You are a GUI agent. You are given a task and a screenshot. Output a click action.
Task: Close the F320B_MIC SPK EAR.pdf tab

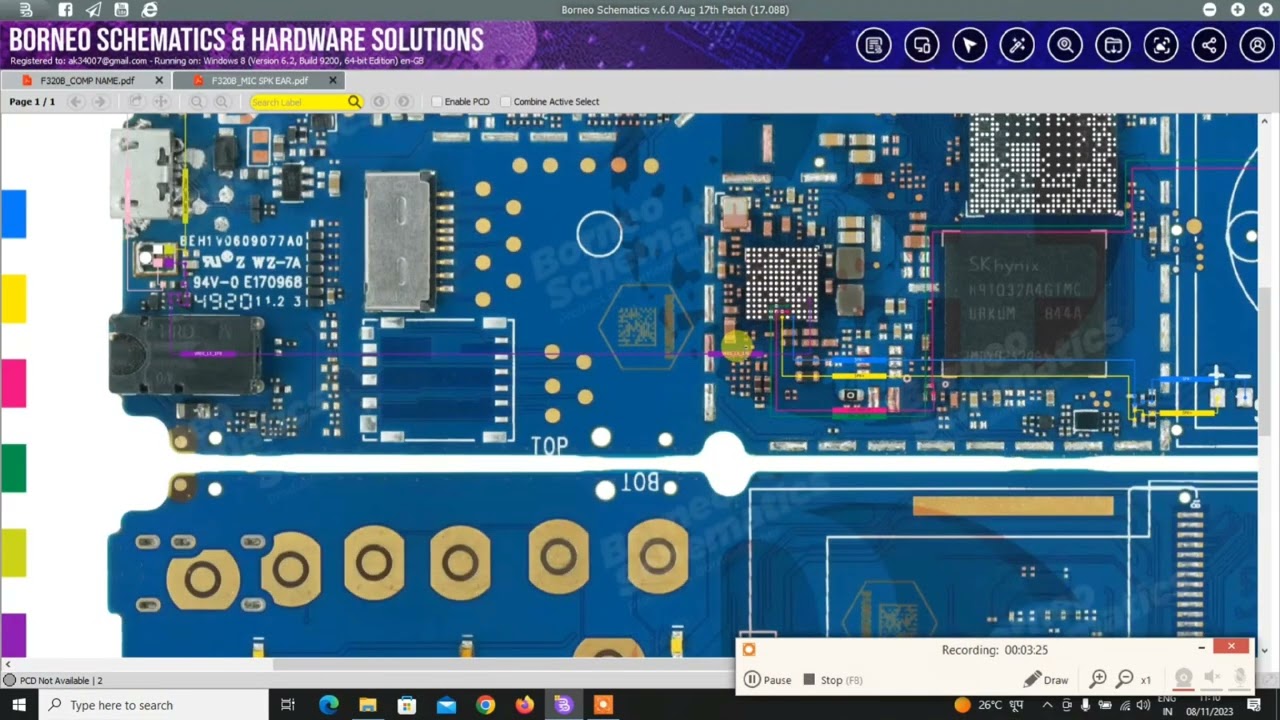[x=333, y=80]
